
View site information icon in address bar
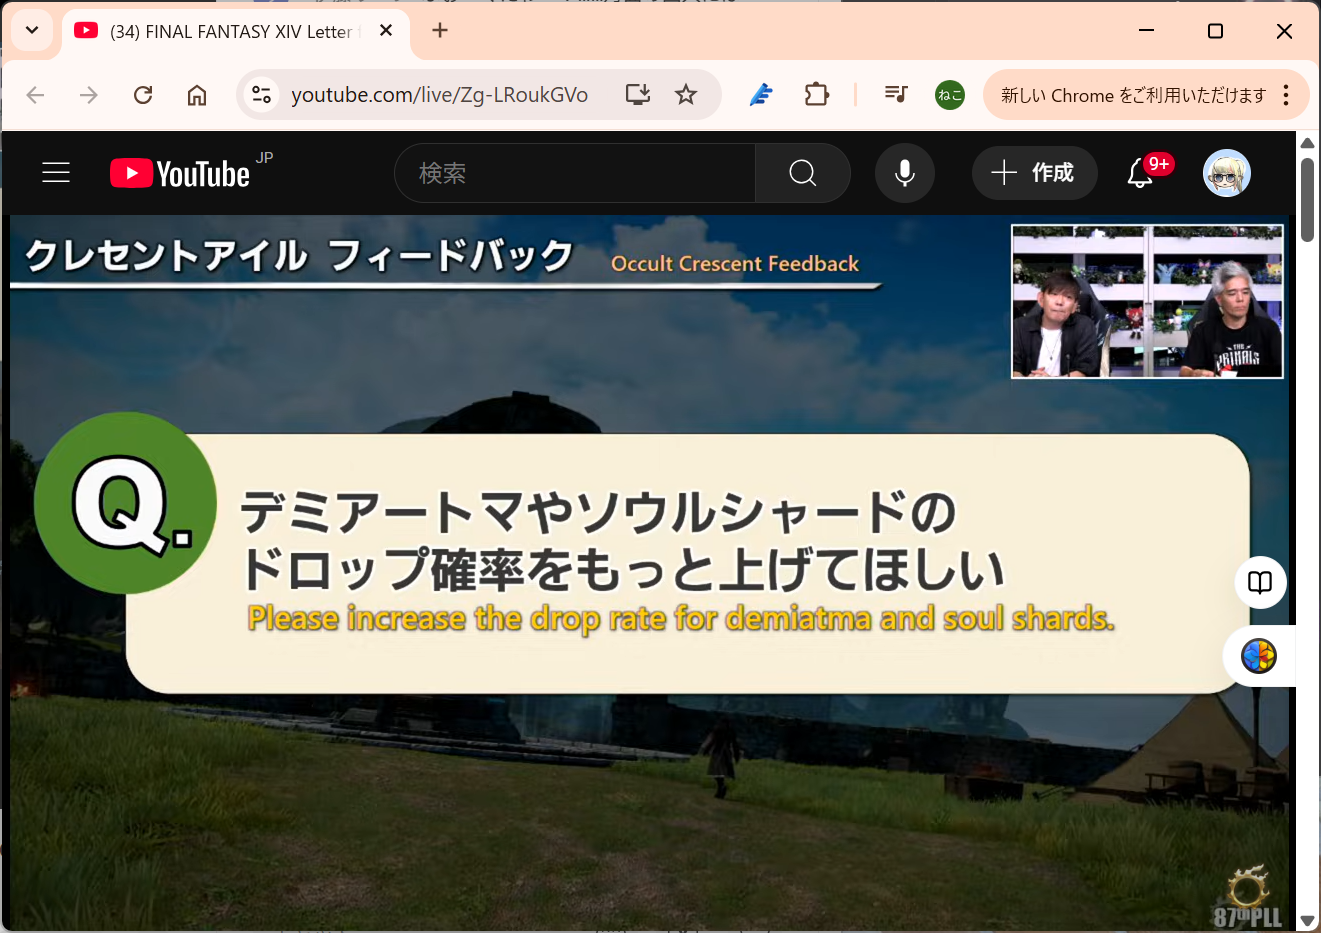tap(262, 95)
